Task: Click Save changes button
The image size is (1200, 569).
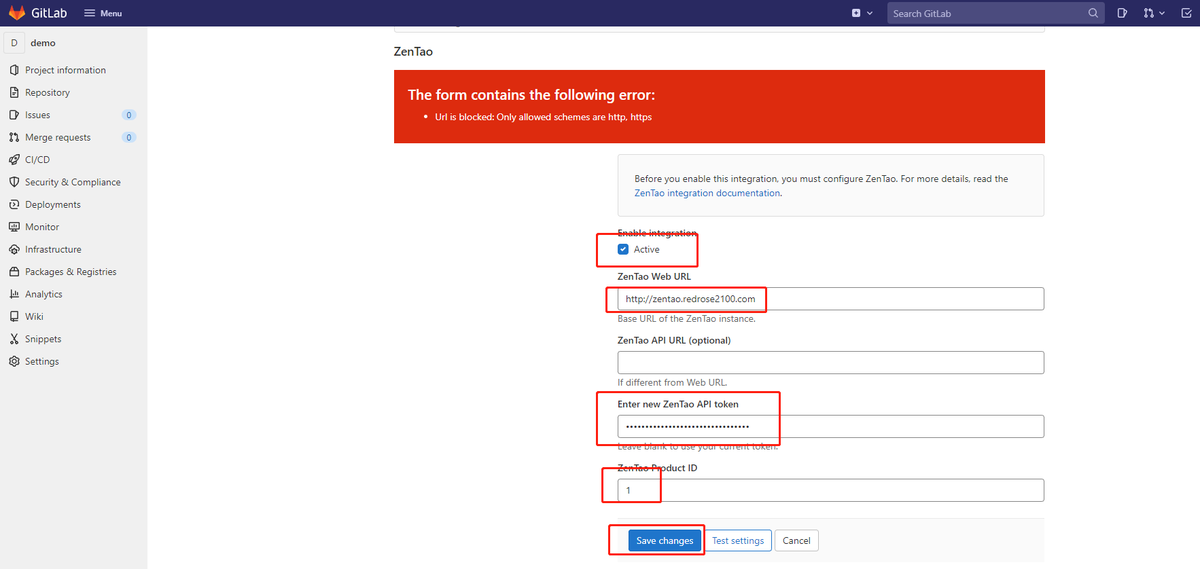Action: (x=665, y=540)
